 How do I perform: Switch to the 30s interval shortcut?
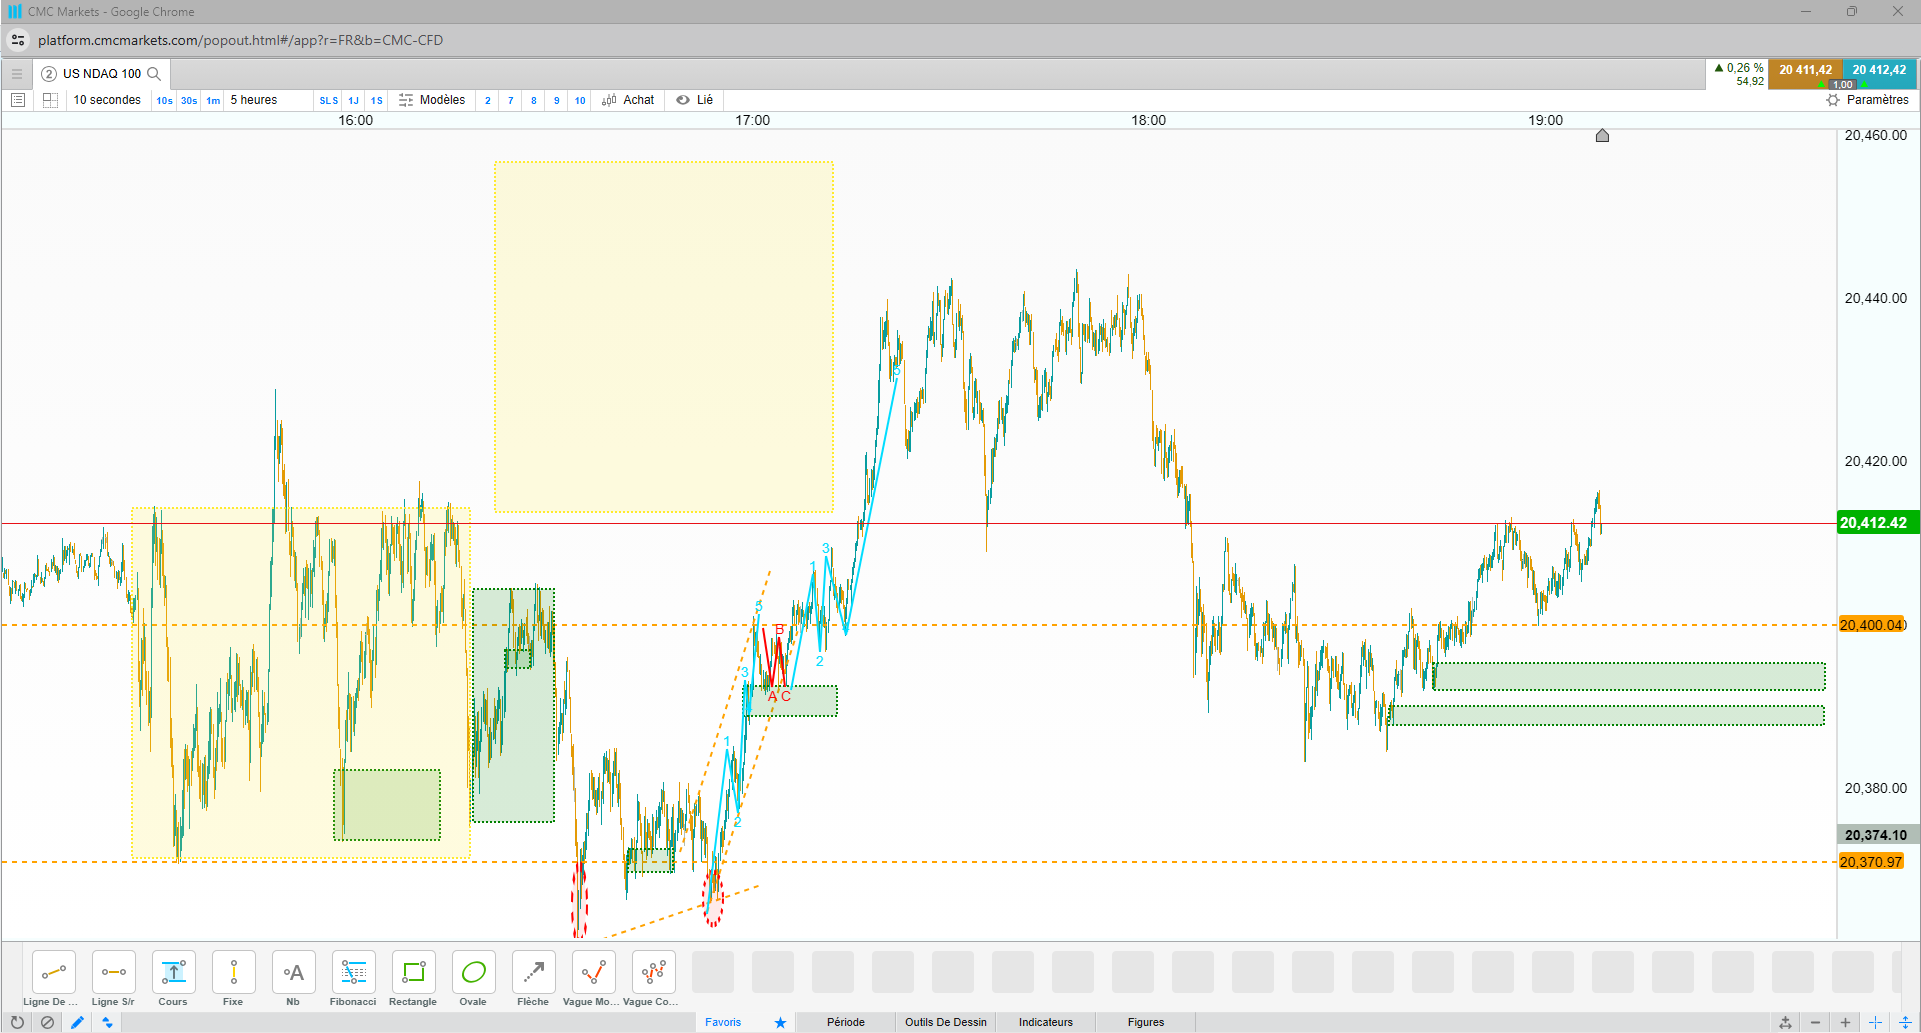tap(189, 101)
